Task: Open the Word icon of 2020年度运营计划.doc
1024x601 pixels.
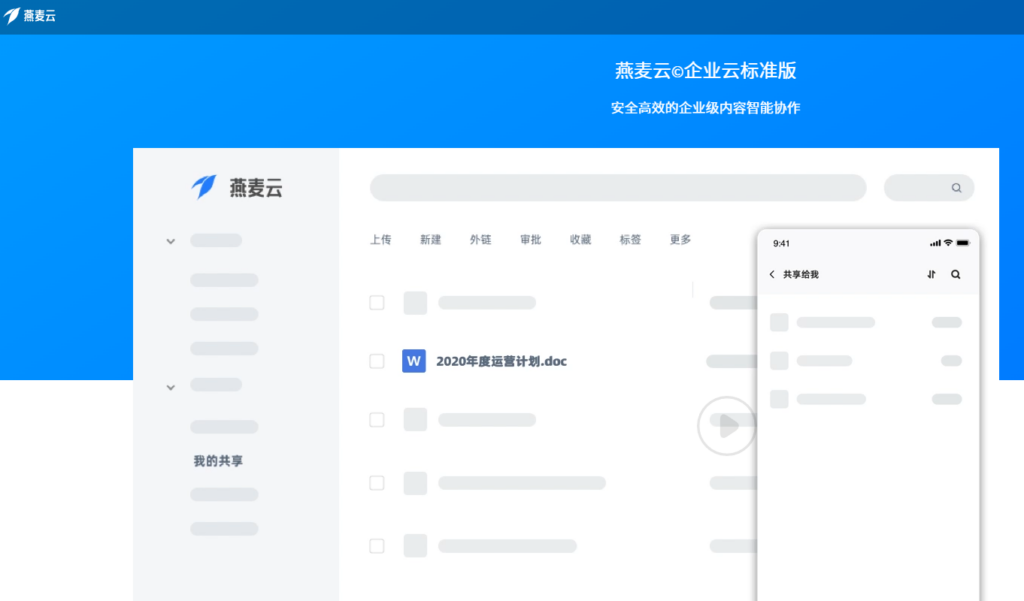Action: point(413,361)
